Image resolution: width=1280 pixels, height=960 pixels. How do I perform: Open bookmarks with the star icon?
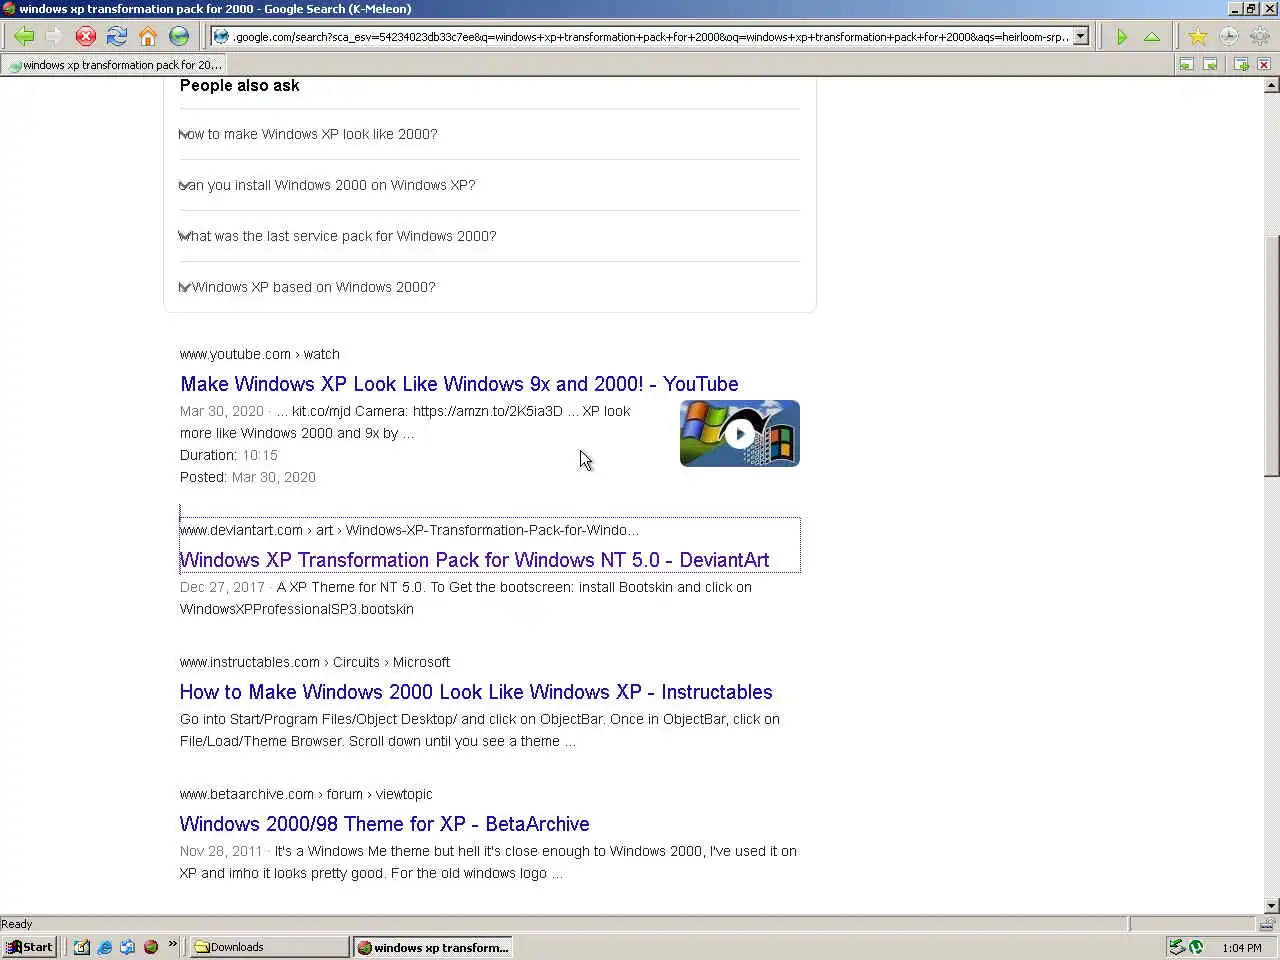click(1198, 37)
